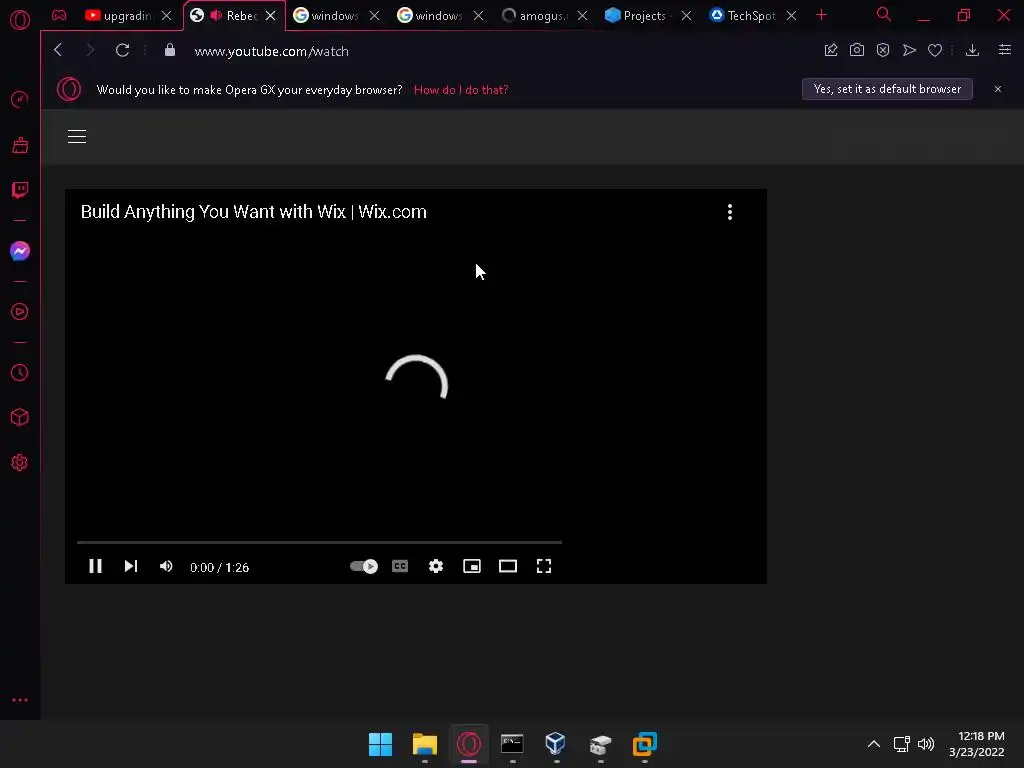Open VirtualBox from taskbar
The image size is (1024, 768).
[555, 744]
